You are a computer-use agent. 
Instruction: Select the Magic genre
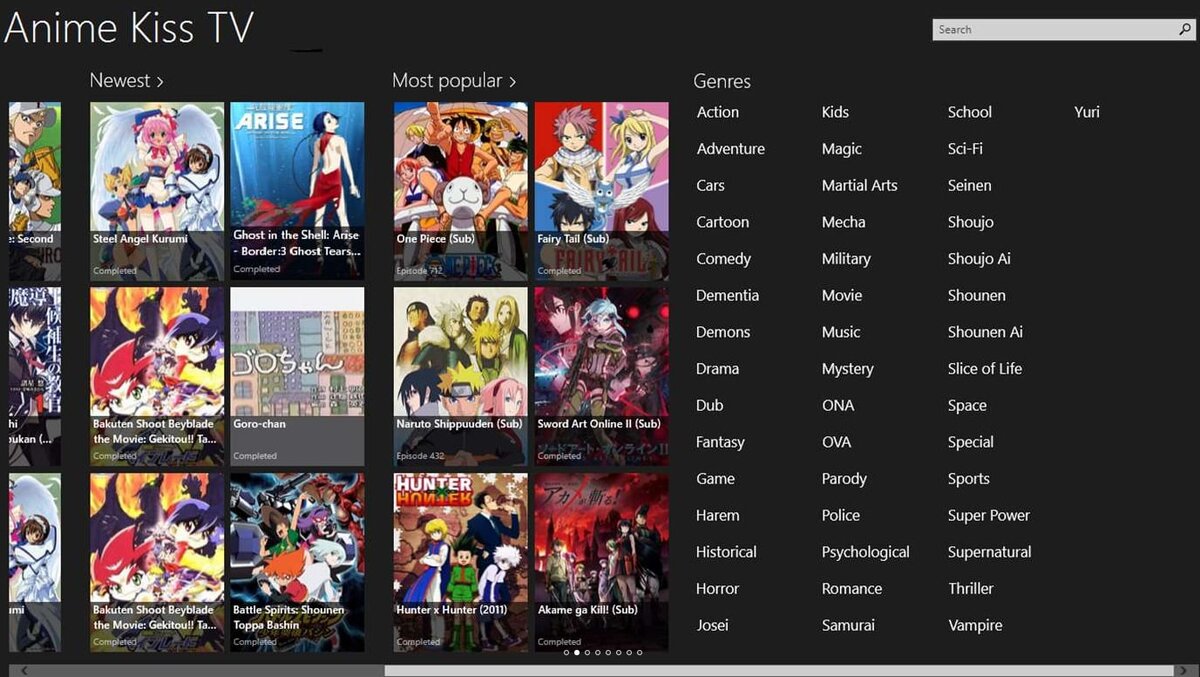tap(842, 149)
